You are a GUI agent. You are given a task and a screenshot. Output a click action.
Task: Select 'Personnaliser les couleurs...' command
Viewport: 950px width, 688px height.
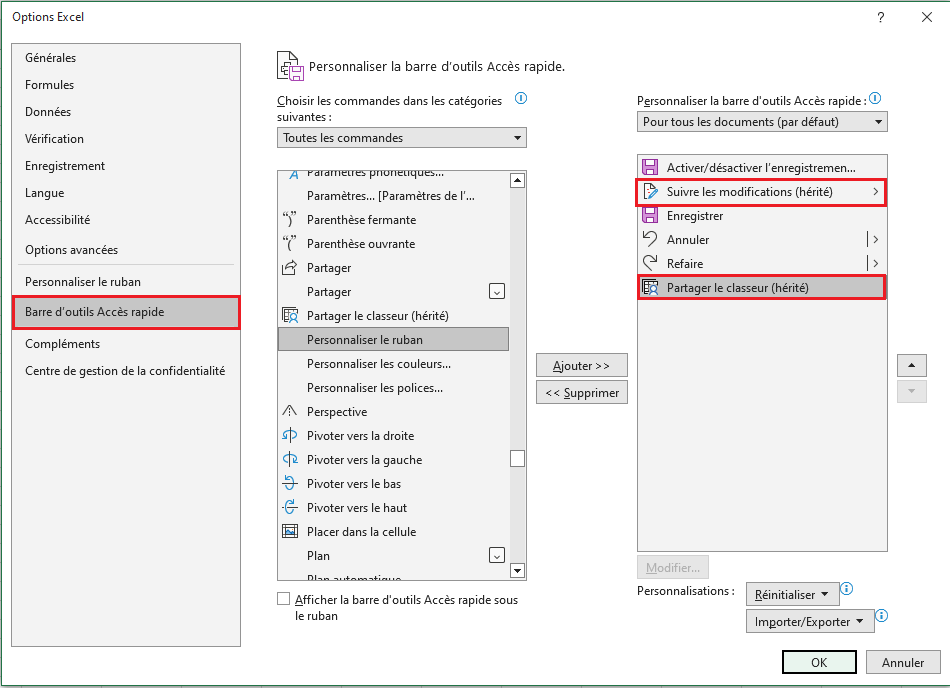(393, 364)
